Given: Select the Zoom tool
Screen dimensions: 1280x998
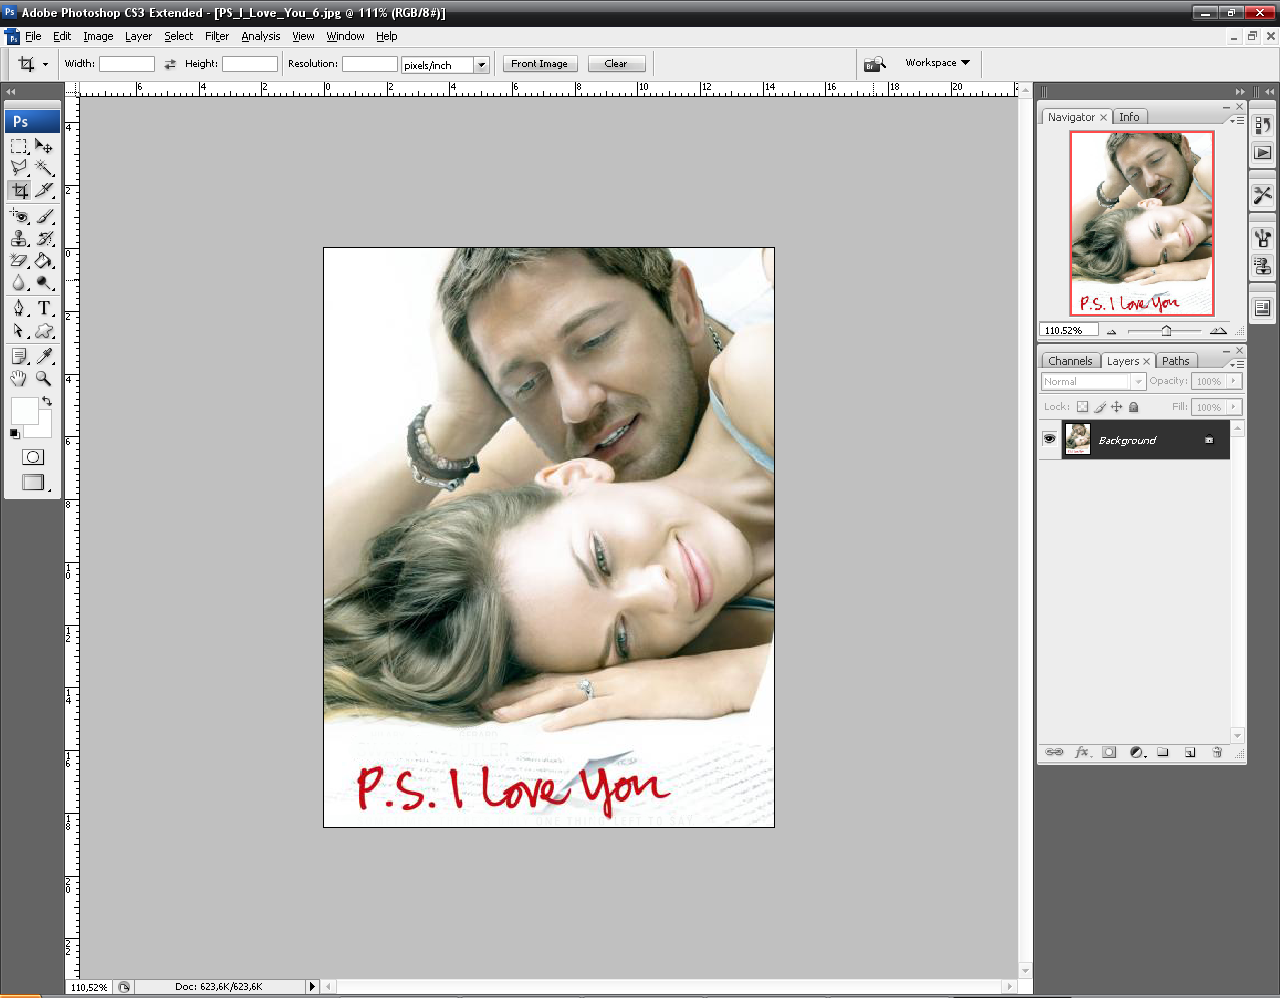Looking at the screenshot, I should 44,378.
